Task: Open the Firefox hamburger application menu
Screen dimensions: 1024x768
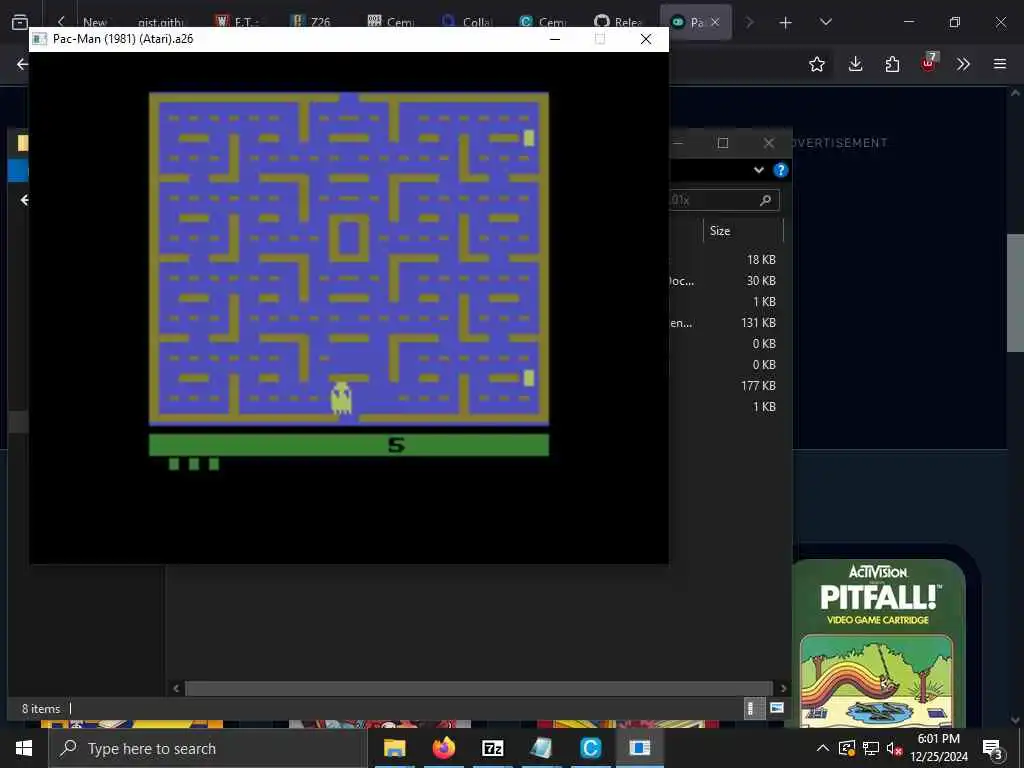Action: [x=1000, y=64]
